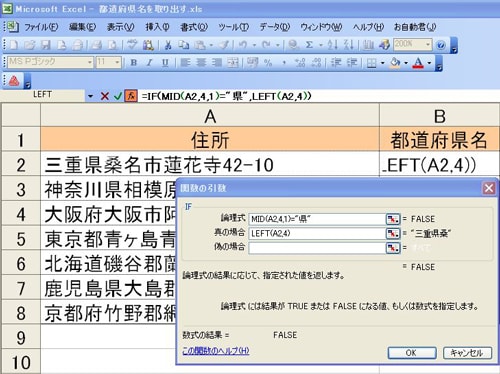
Task: Click the Paste clipboard icon
Action: (200, 45)
